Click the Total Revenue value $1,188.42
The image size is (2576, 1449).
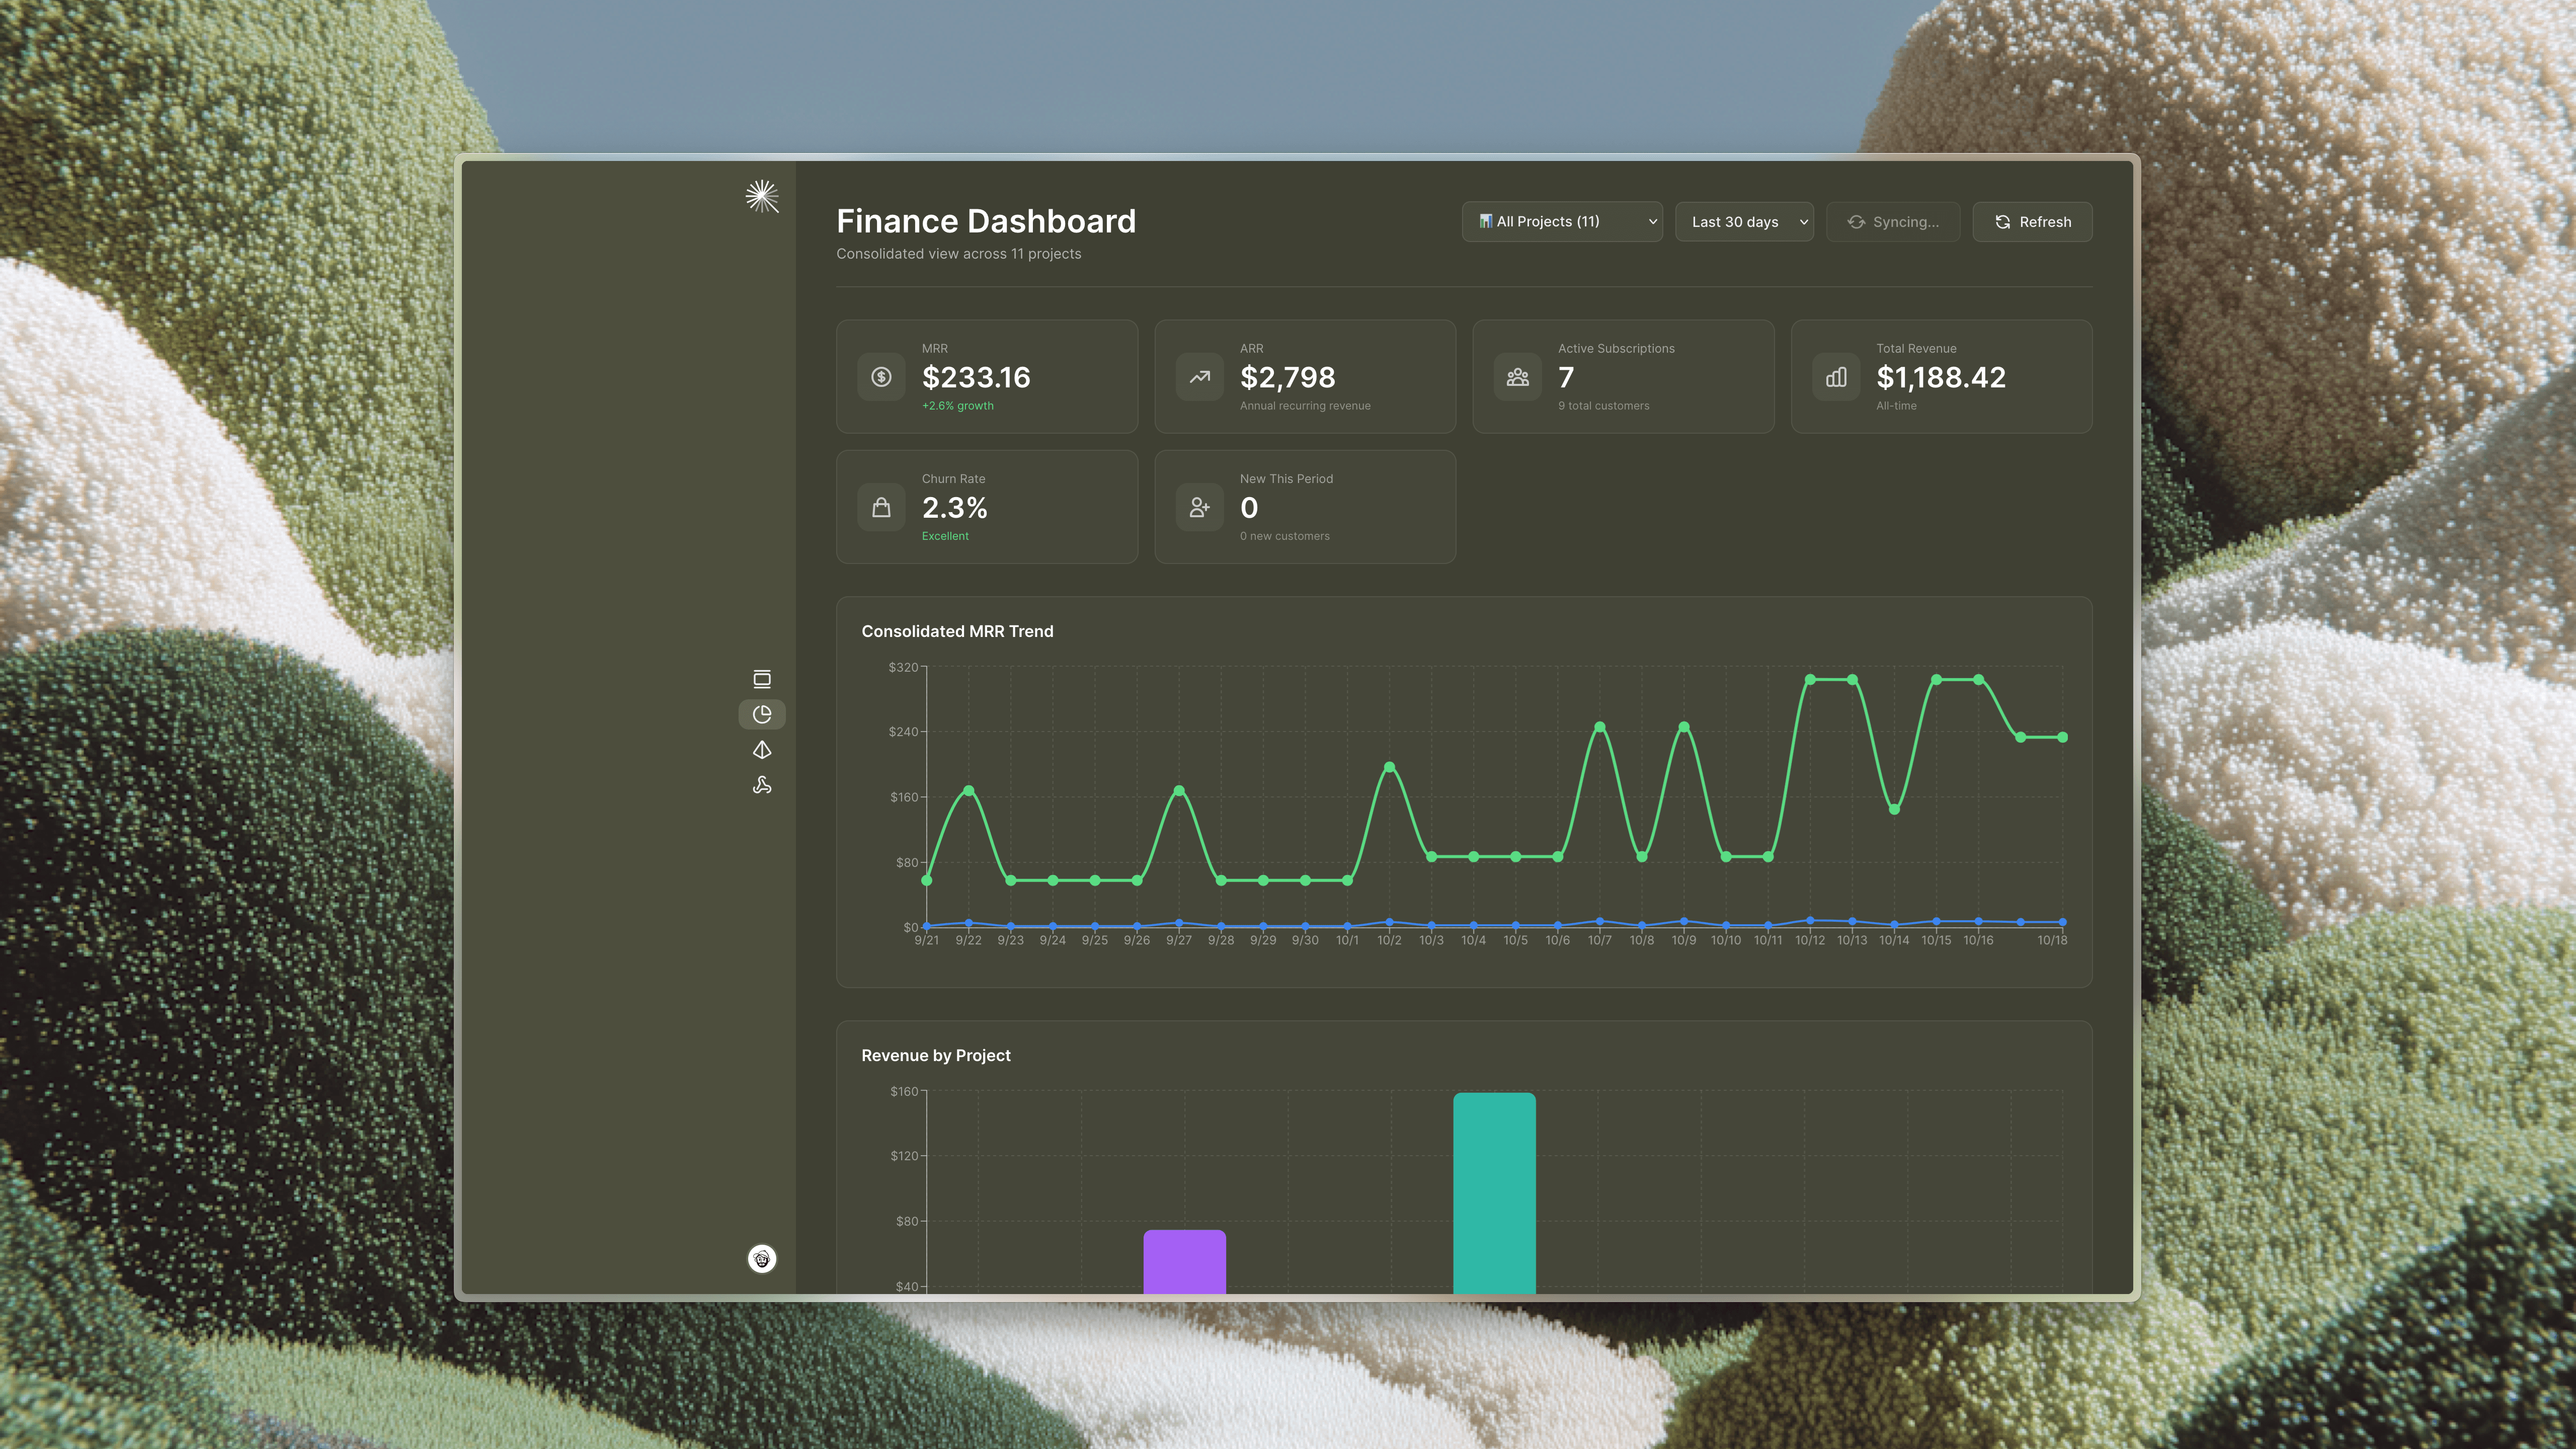pyautogui.click(x=1941, y=377)
